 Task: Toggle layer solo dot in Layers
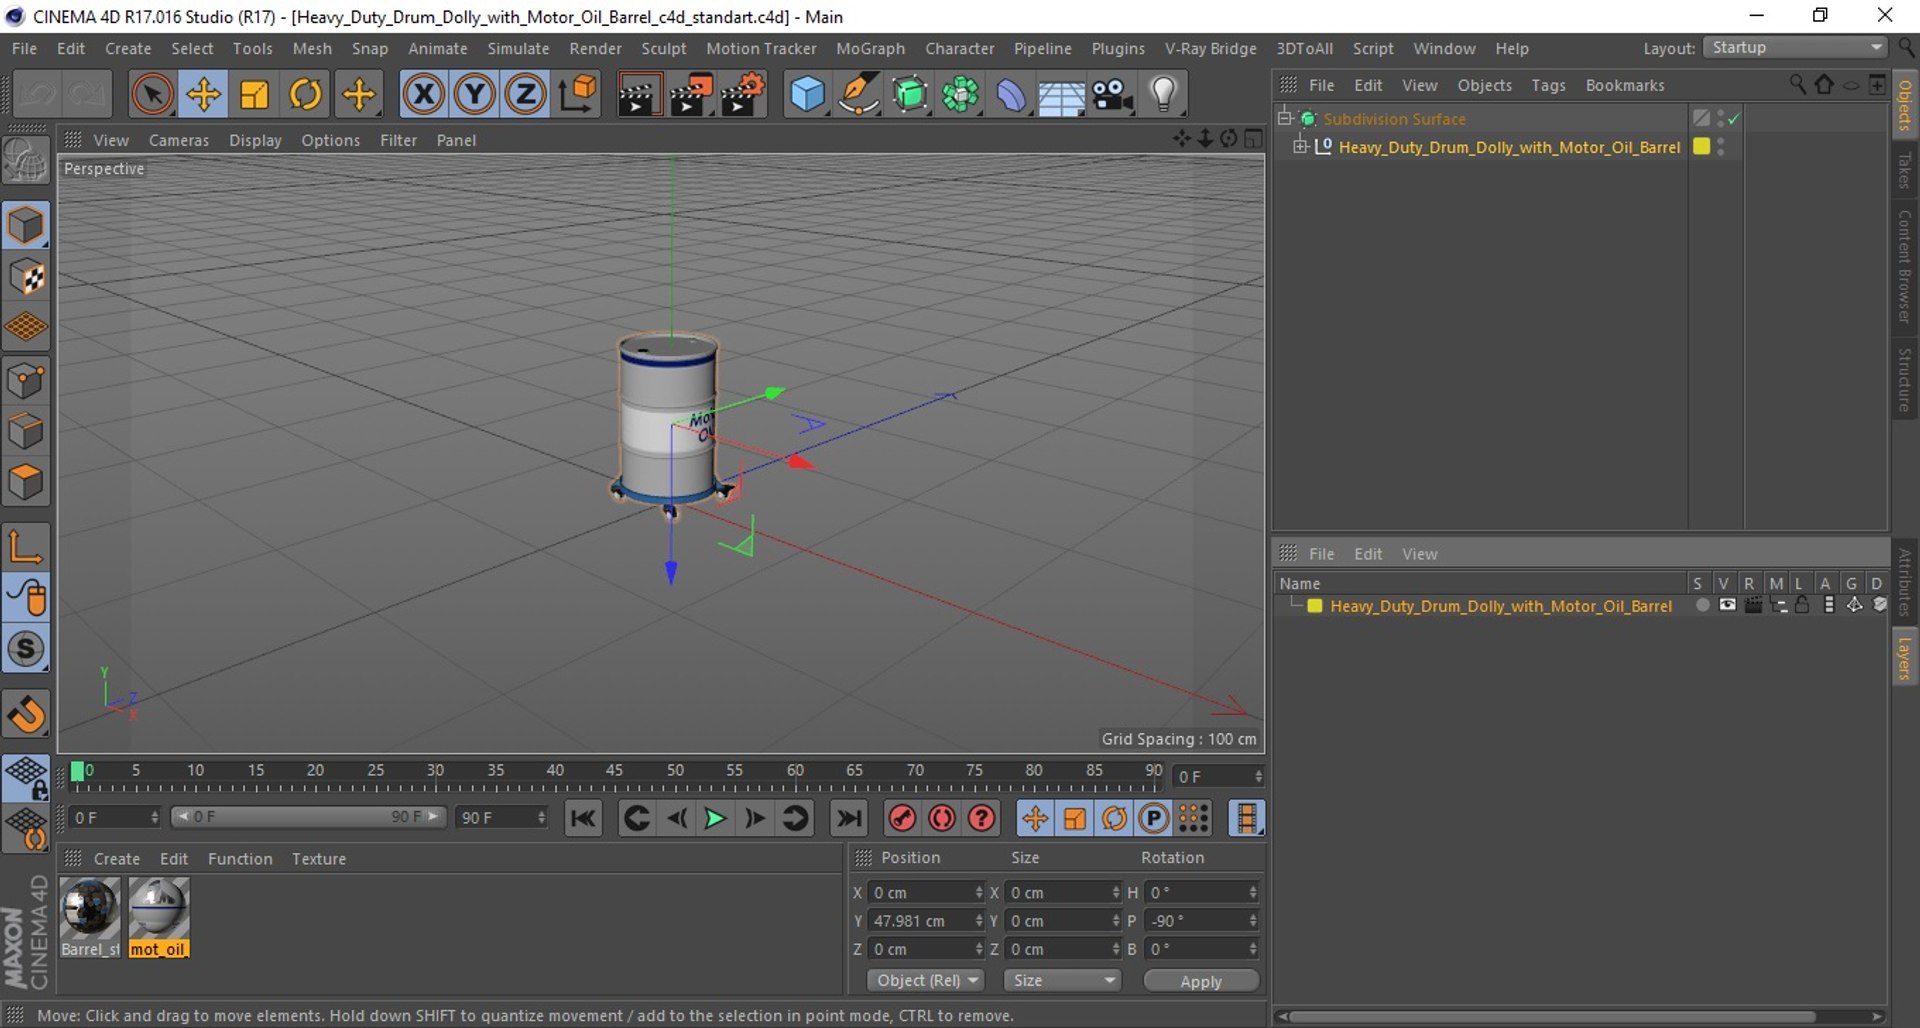(x=1702, y=605)
